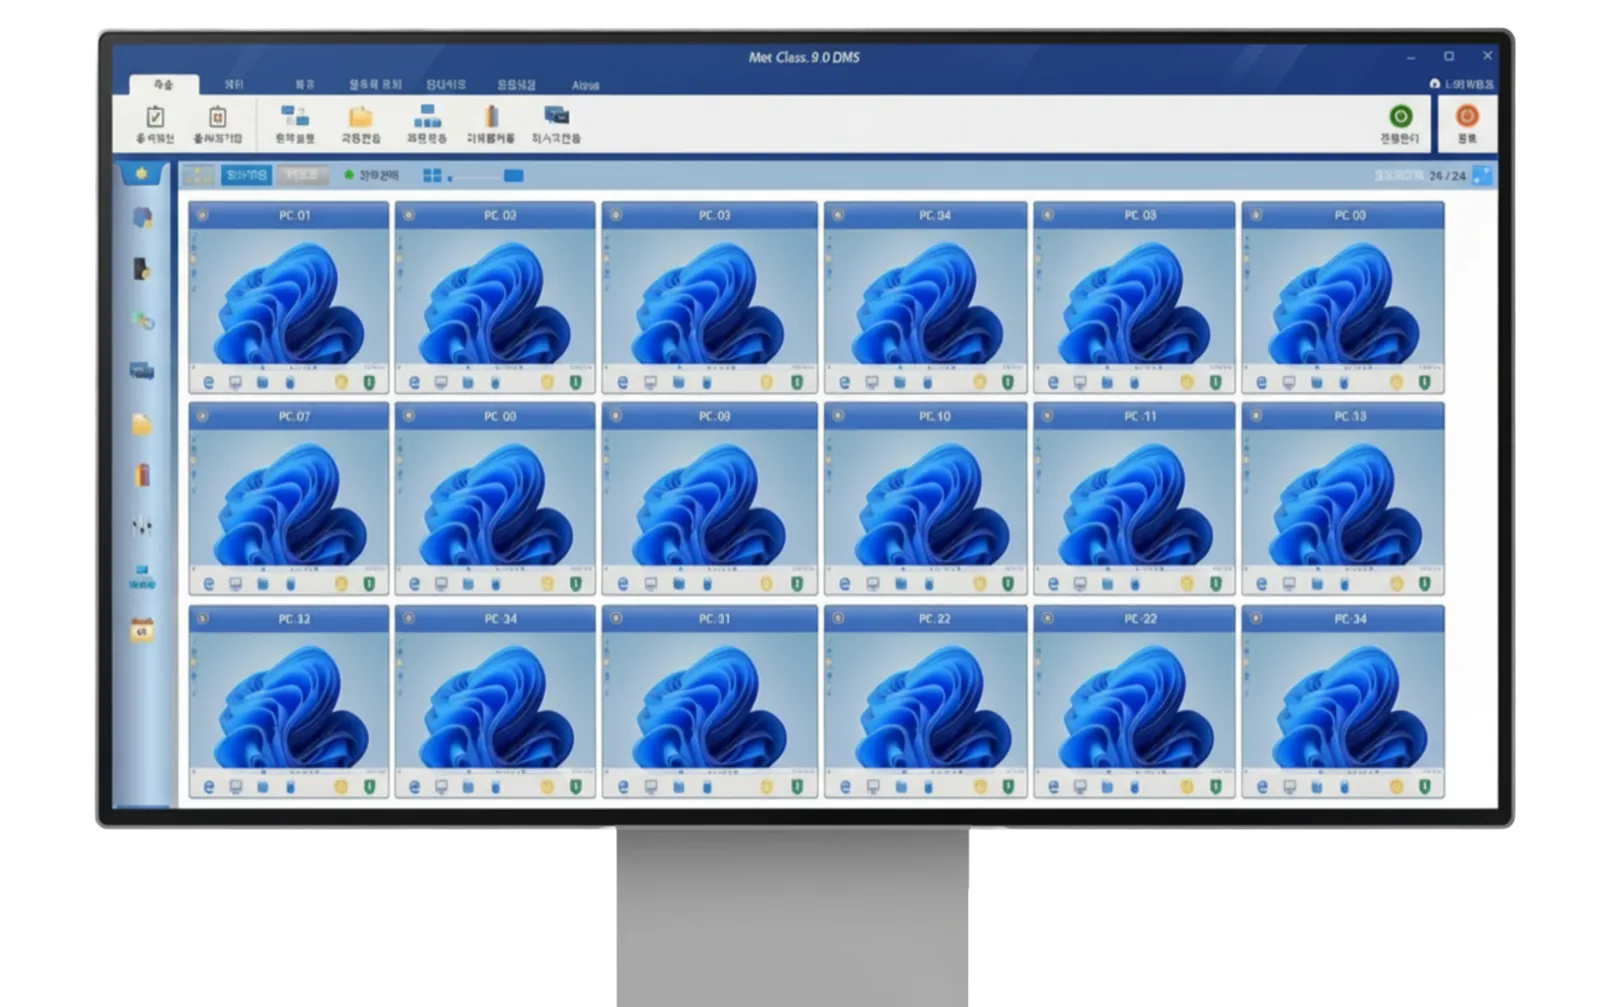Click the clipboard with red mark ribbon icon
This screenshot has width=1600, height=1007.
tap(217, 117)
